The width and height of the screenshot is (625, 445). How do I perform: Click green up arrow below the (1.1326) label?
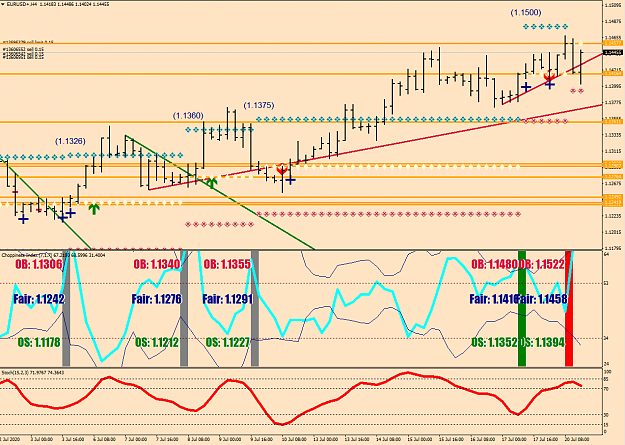click(x=94, y=208)
